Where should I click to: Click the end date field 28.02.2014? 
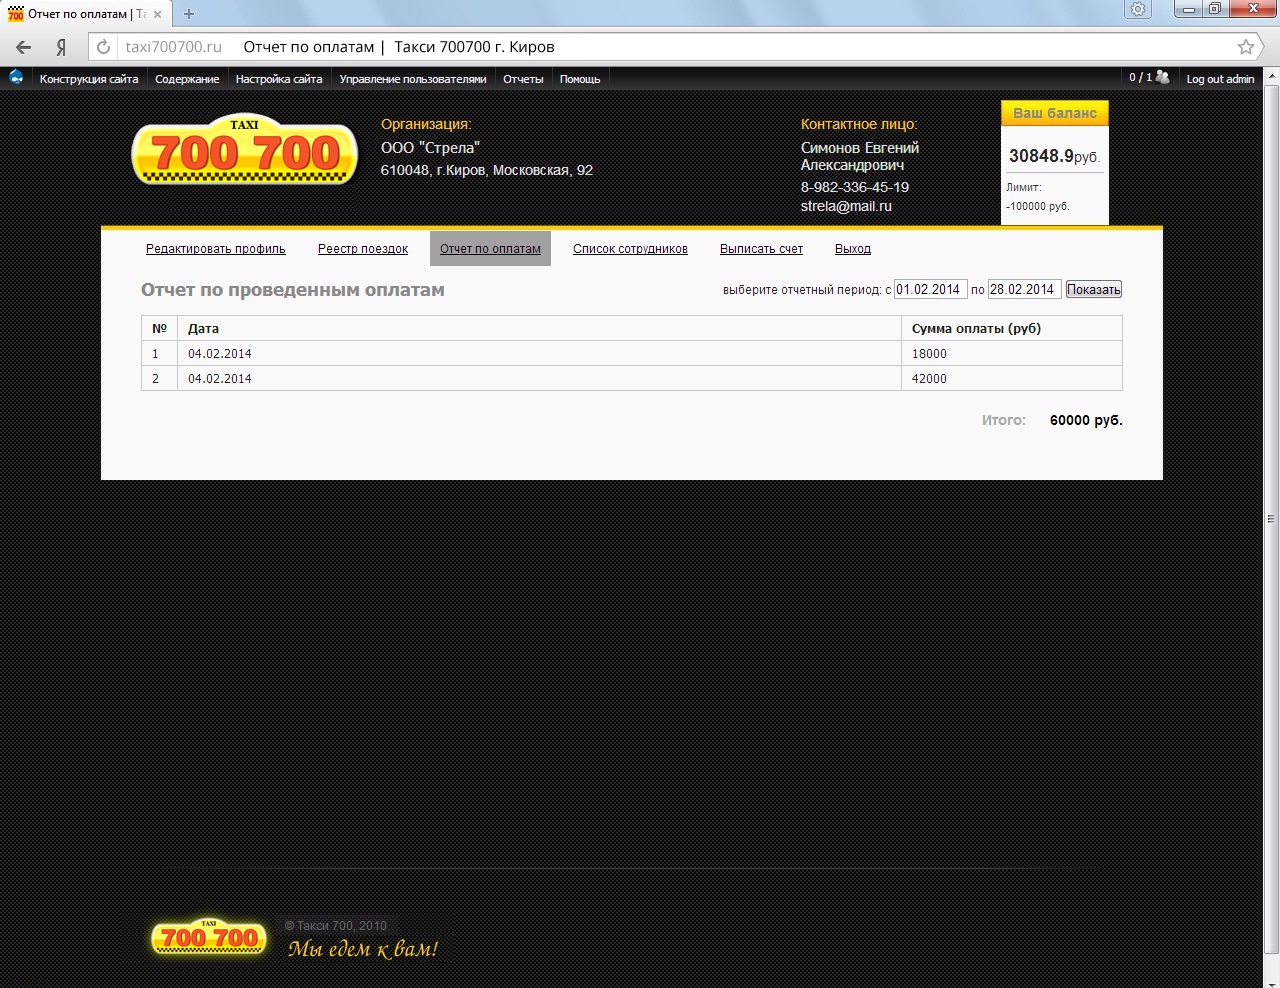(1024, 290)
